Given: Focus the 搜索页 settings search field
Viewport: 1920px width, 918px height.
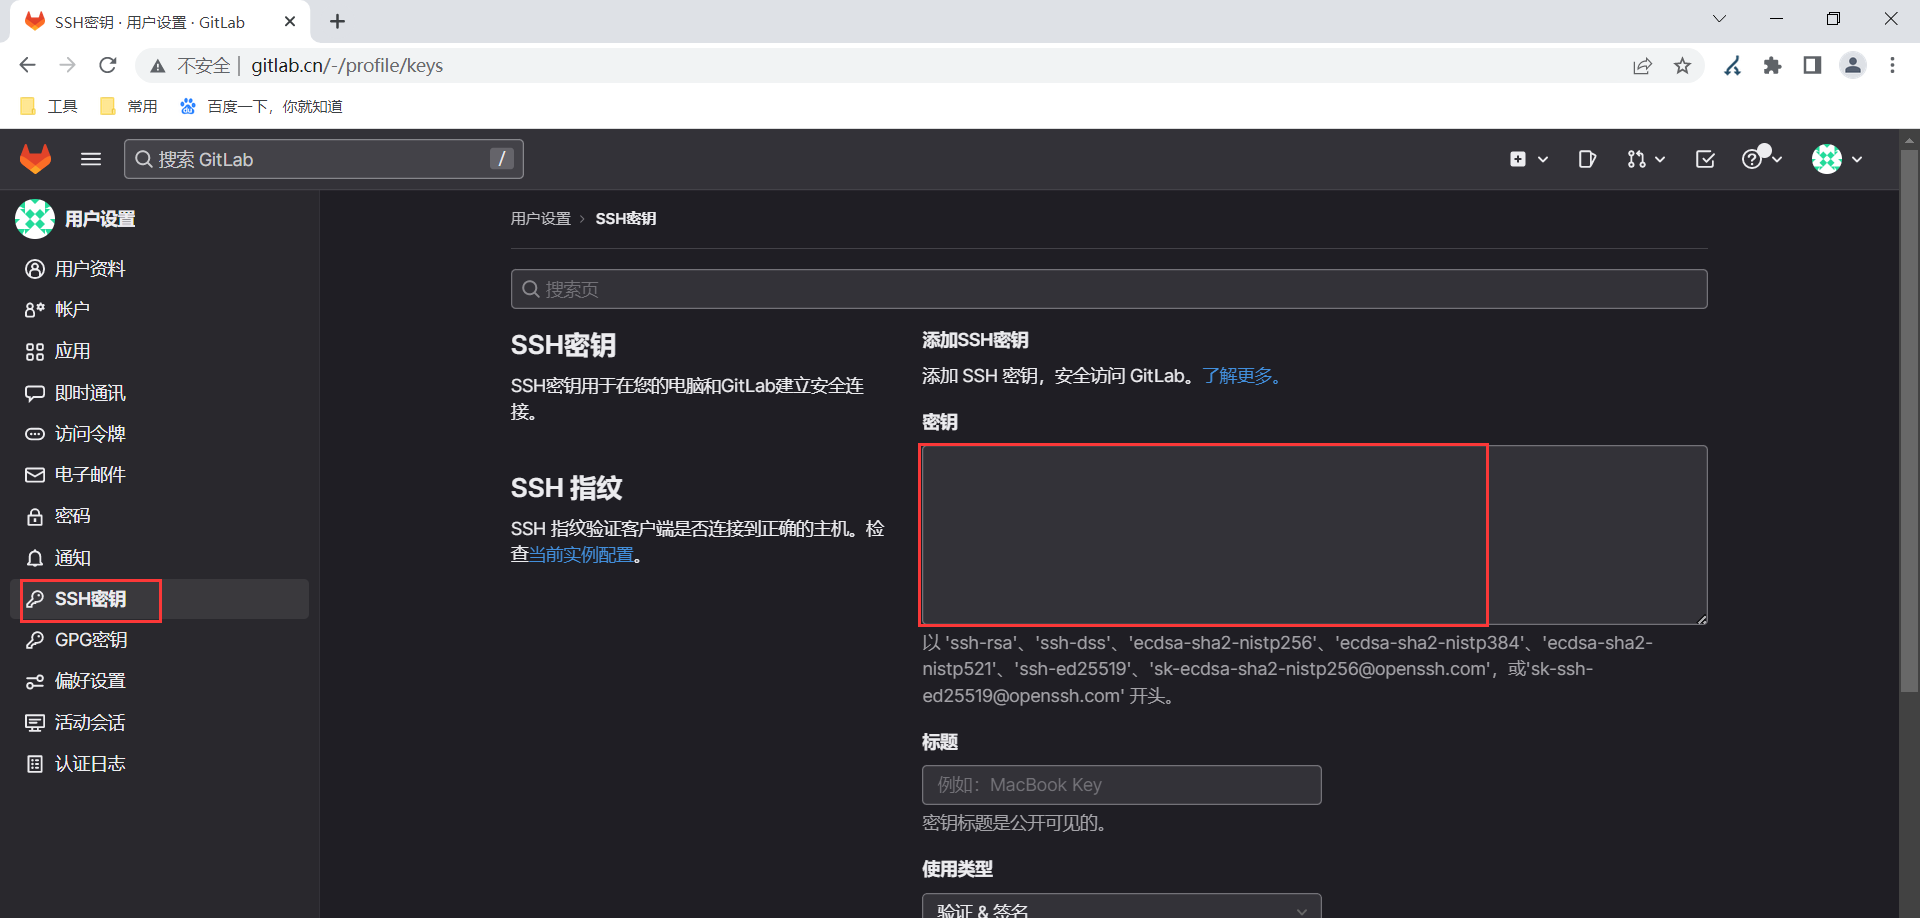Looking at the screenshot, I should [x=1108, y=289].
